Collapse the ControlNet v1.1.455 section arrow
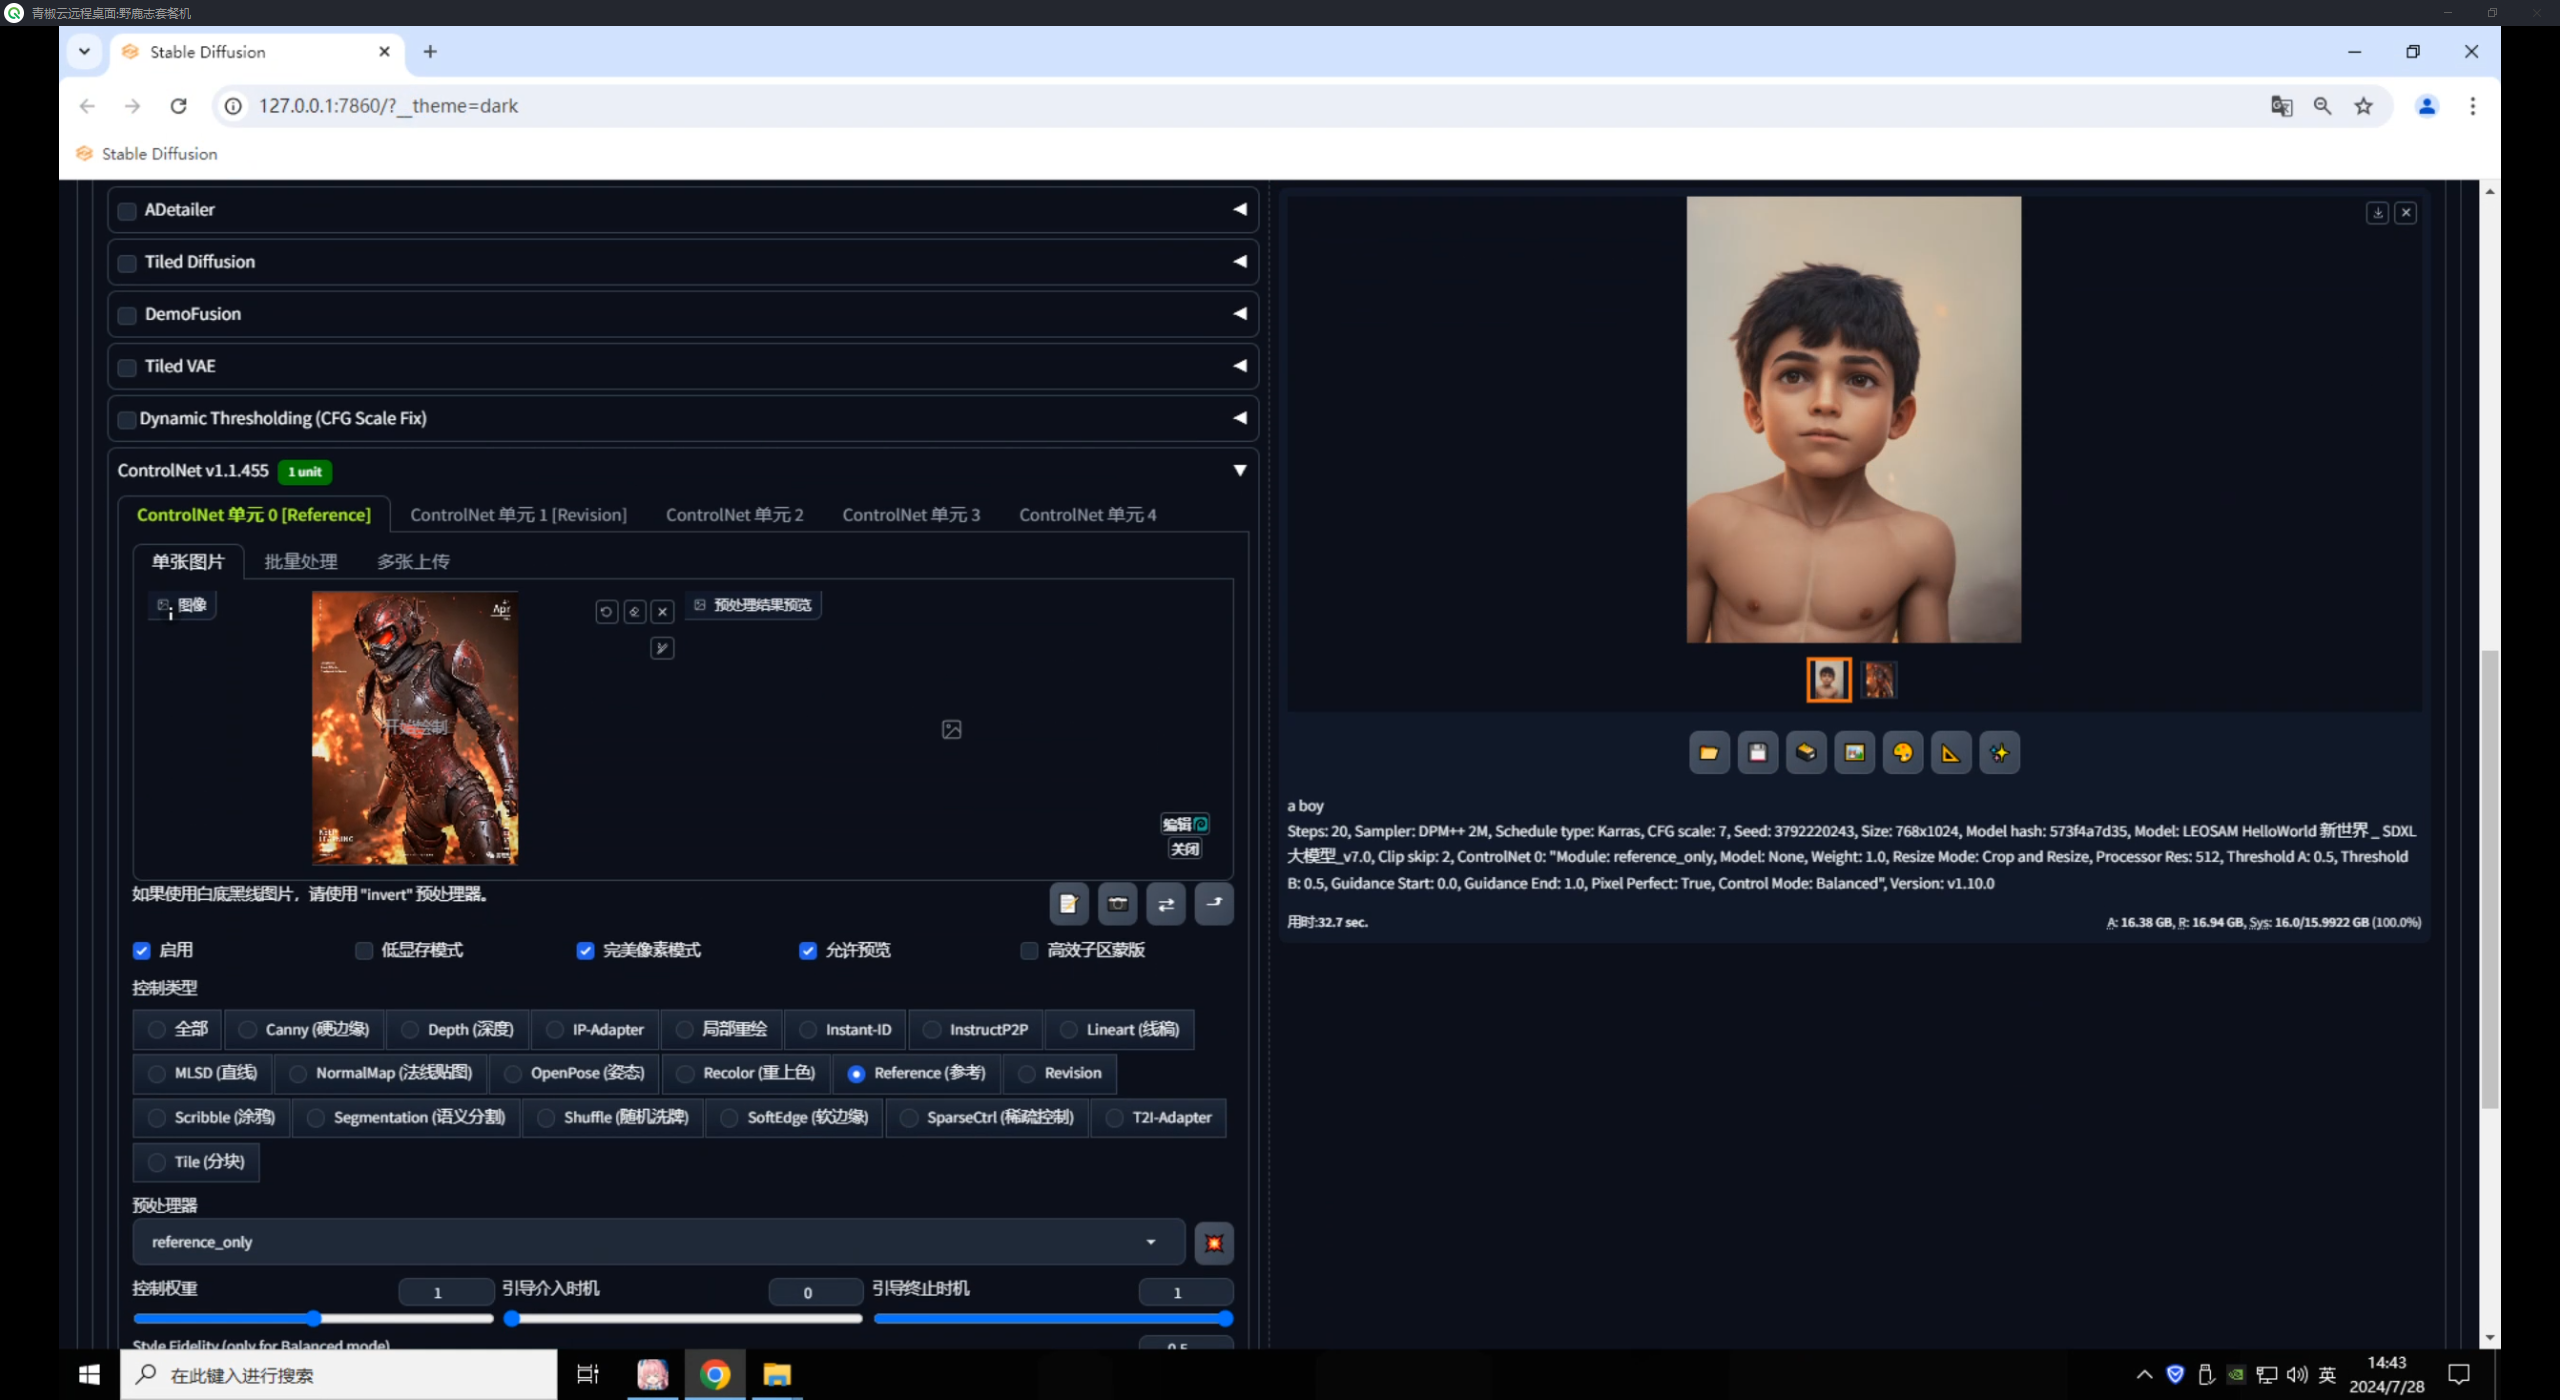The image size is (2560, 1400). [x=1240, y=471]
